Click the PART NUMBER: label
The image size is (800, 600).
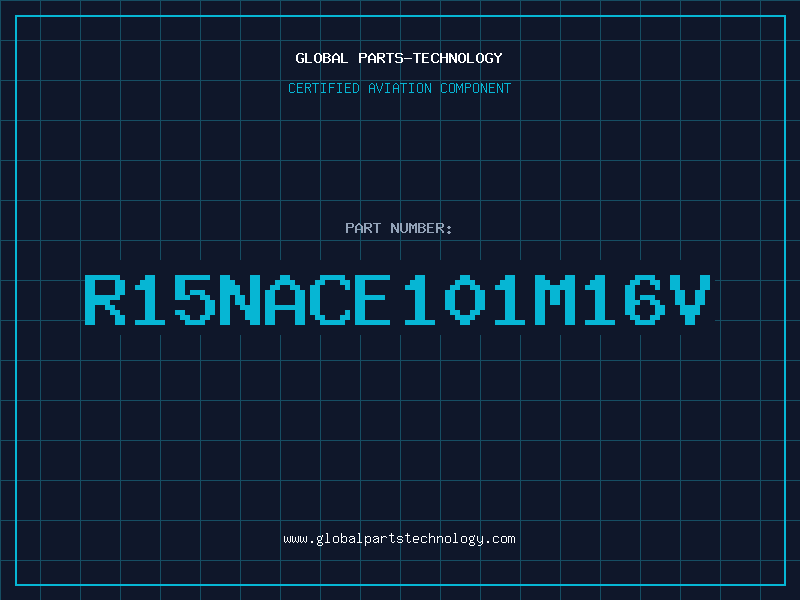click(x=399, y=228)
